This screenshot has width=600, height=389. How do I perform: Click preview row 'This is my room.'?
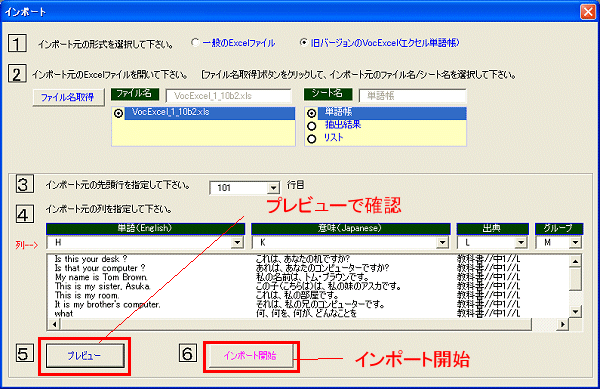87,296
